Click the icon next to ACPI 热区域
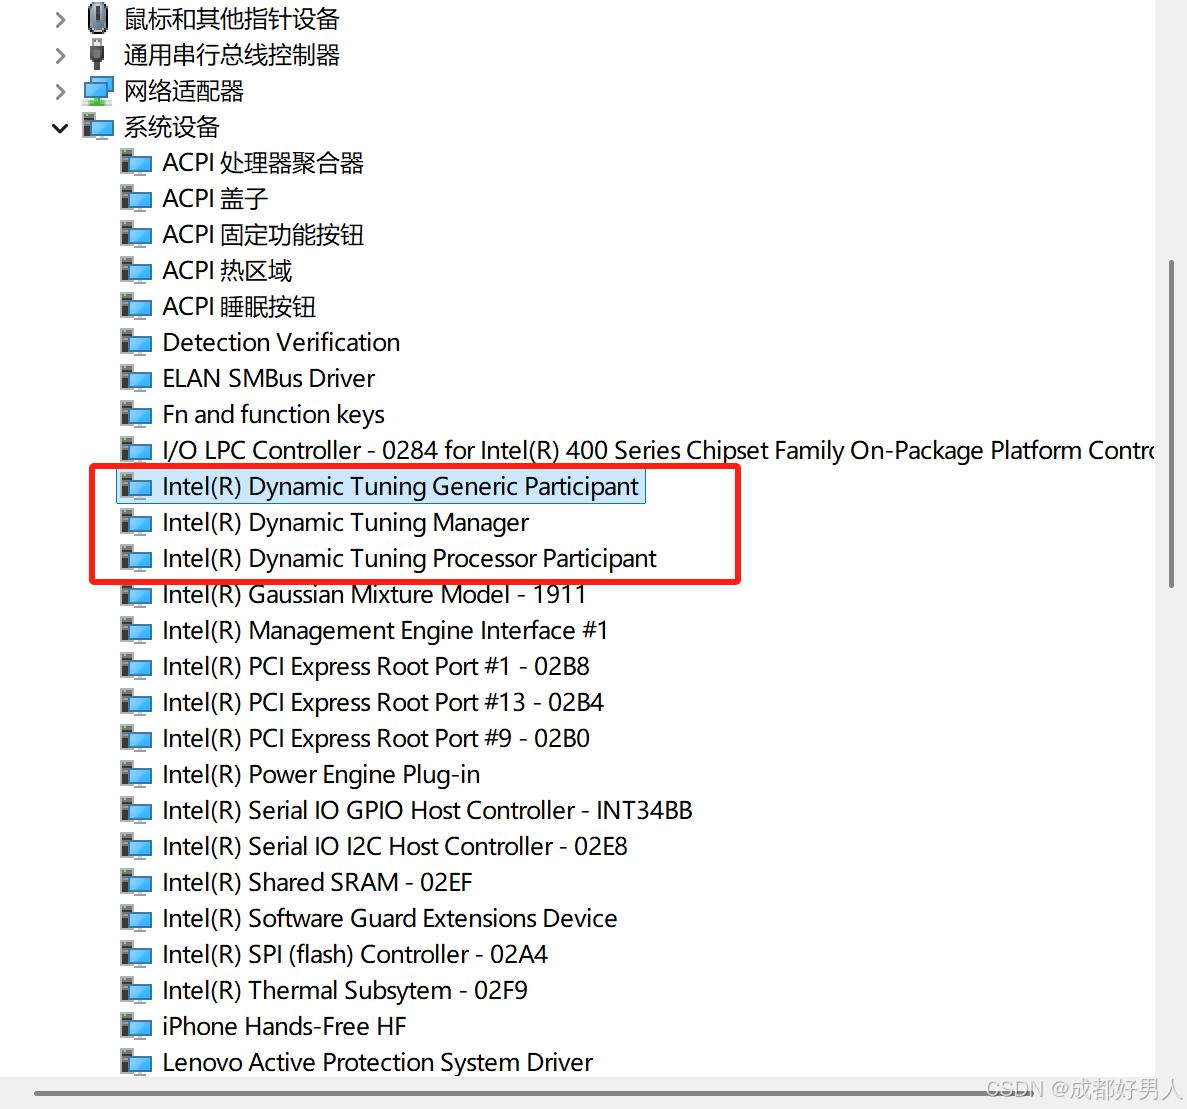The width and height of the screenshot is (1187, 1109). pyautogui.click(x=136, y=270)
